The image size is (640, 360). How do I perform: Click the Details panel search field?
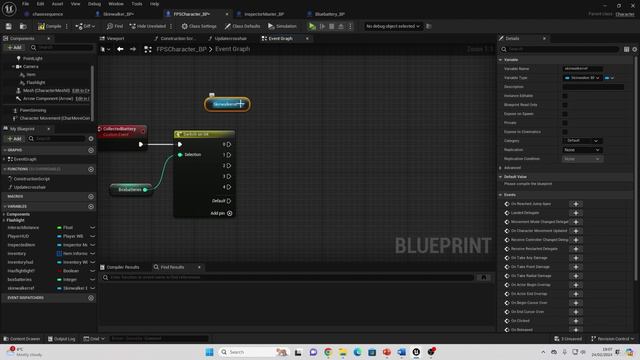pos(560,49)
